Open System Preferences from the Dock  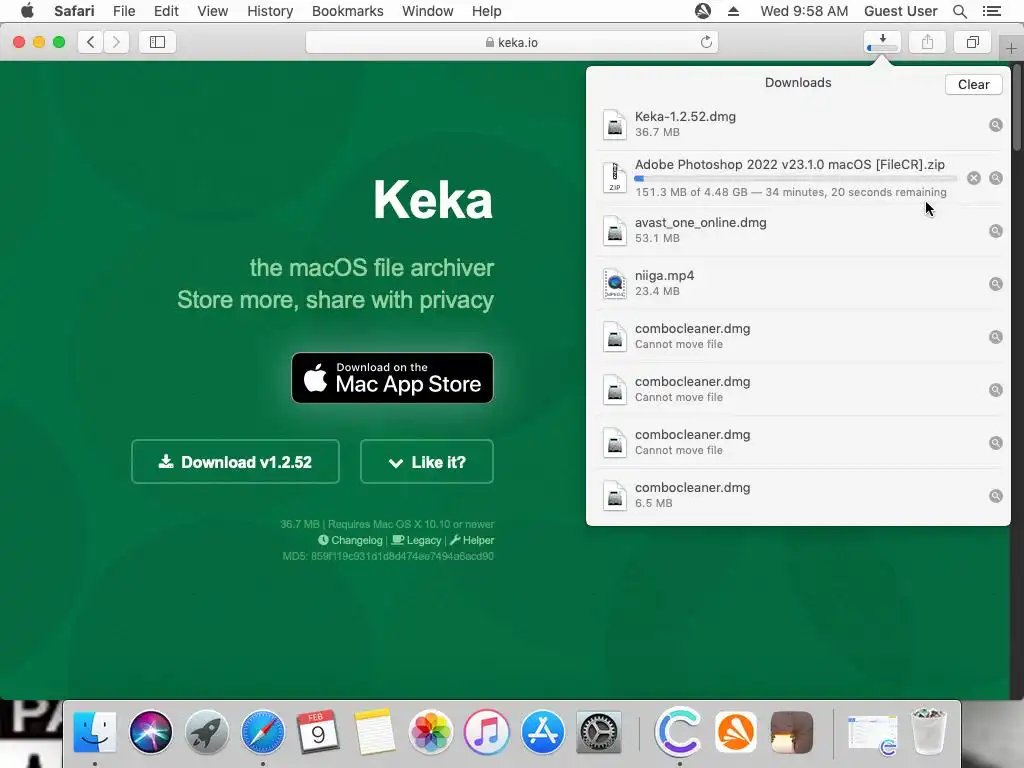tap(598, 732)
